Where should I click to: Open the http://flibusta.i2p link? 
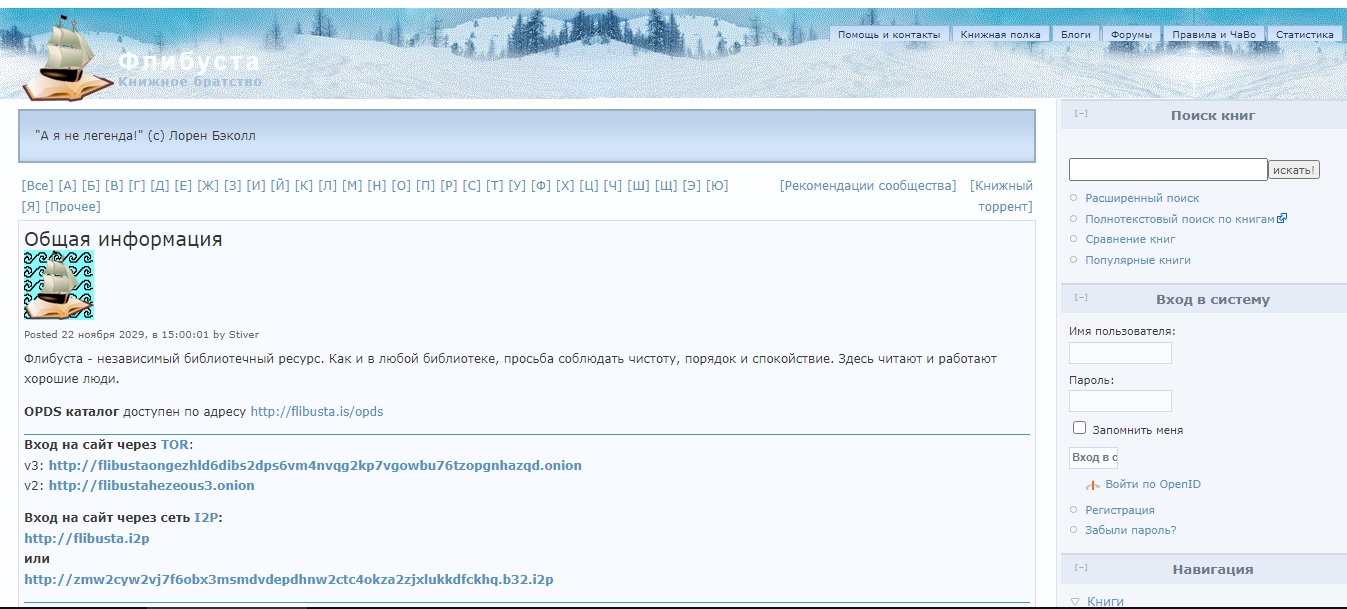click(87, 538)
